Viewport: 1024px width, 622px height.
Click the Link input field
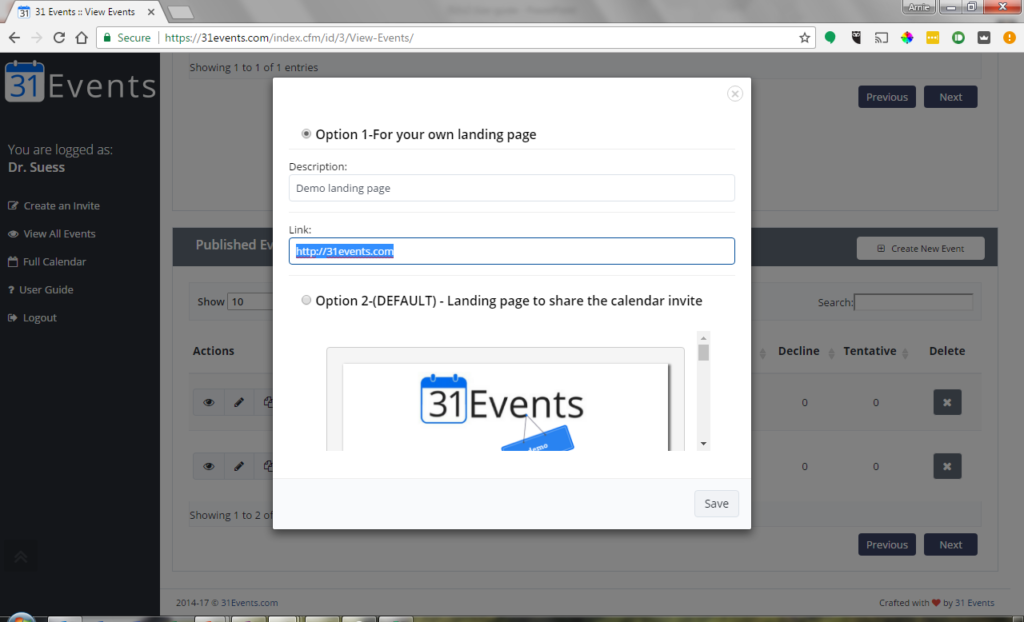click(x=511, y=251)
